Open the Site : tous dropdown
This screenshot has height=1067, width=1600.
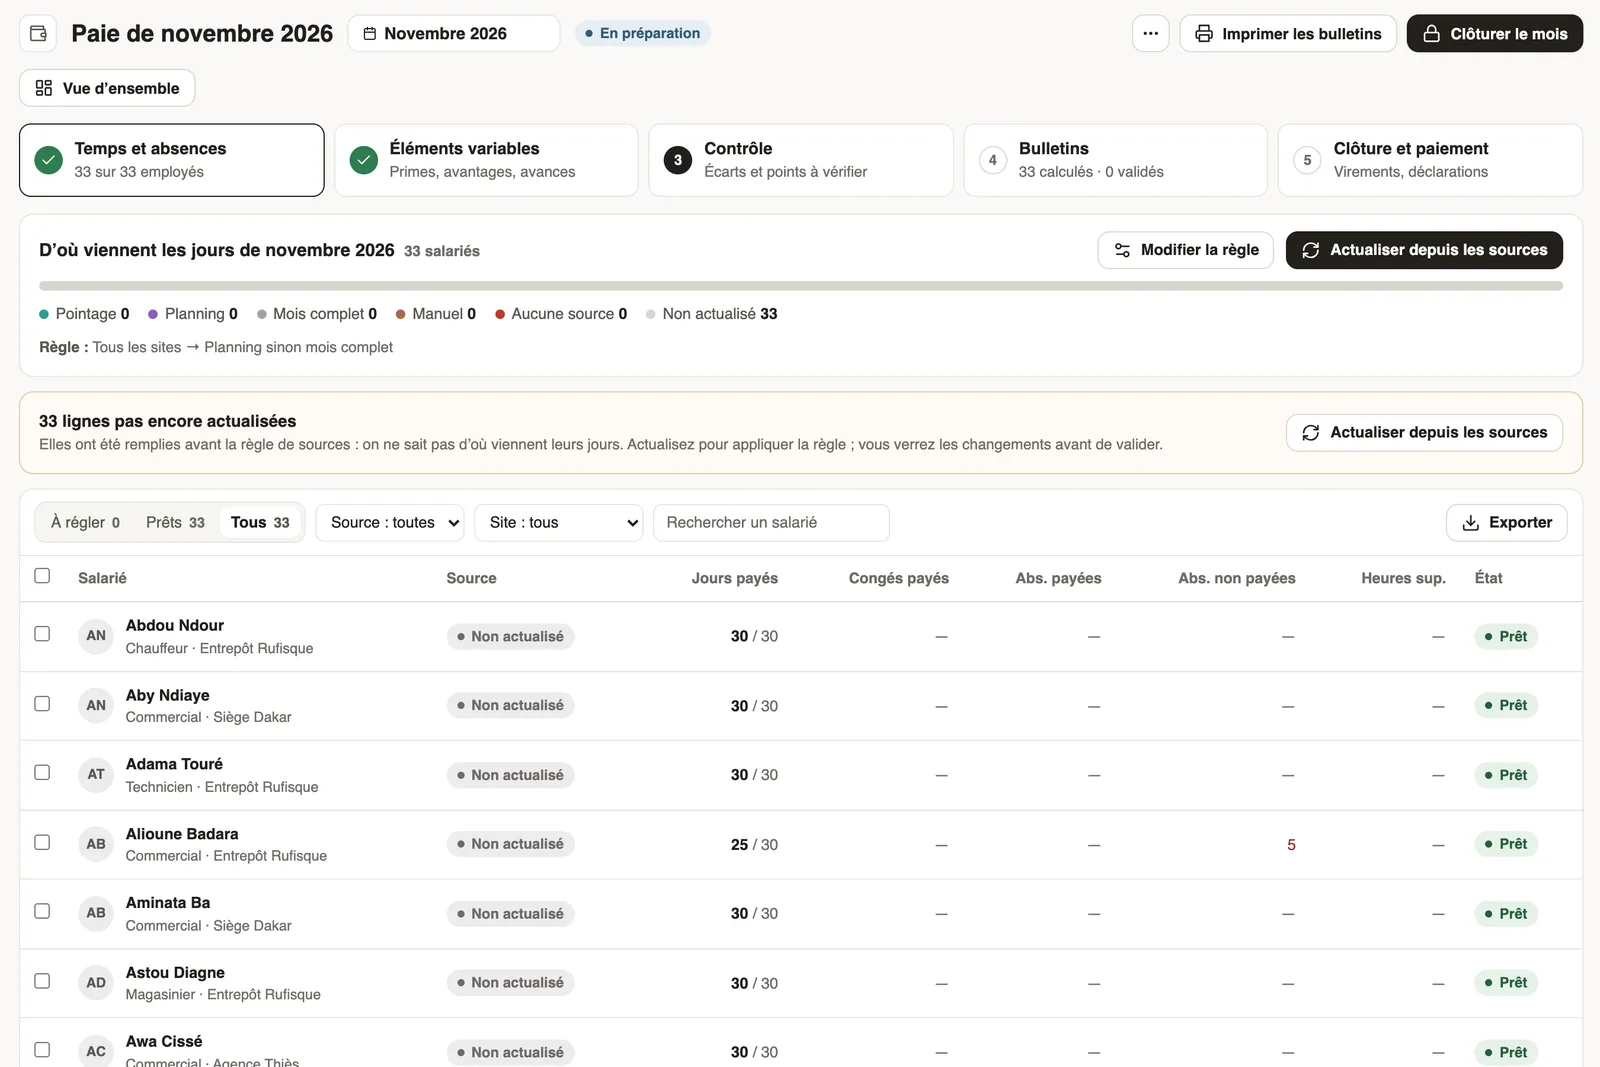click(558, 523)
